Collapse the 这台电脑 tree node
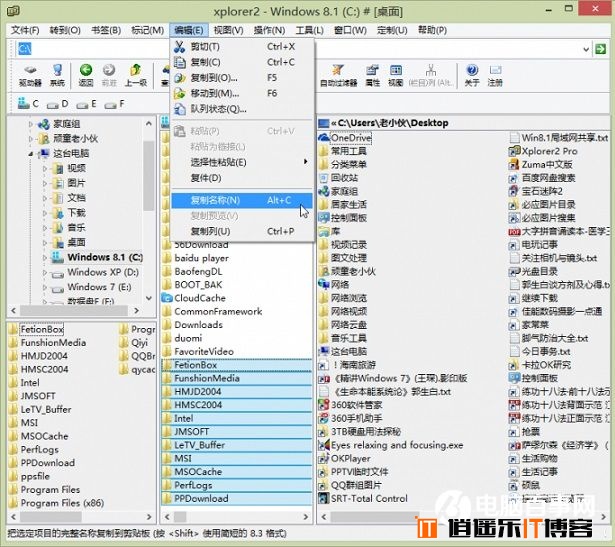This screenshot has height=547, width=615. pyautogui.click(x=31, y=154)
